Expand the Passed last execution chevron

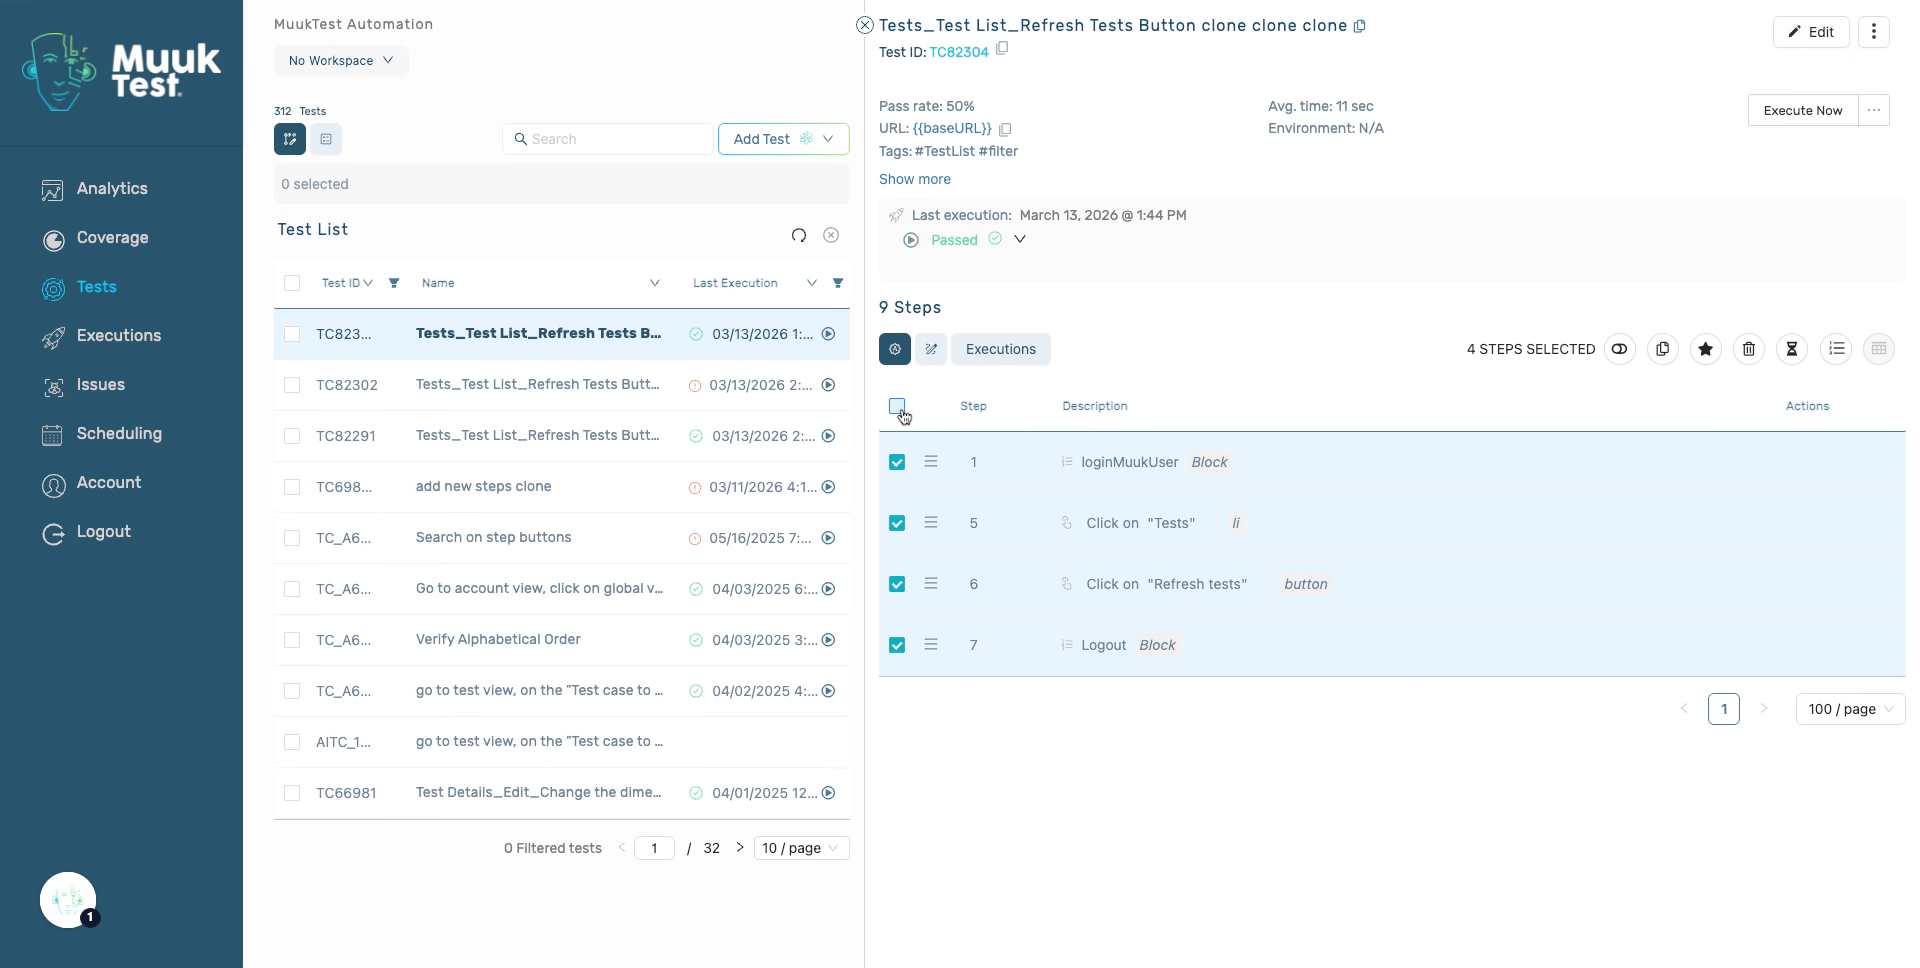point(1020,239)
